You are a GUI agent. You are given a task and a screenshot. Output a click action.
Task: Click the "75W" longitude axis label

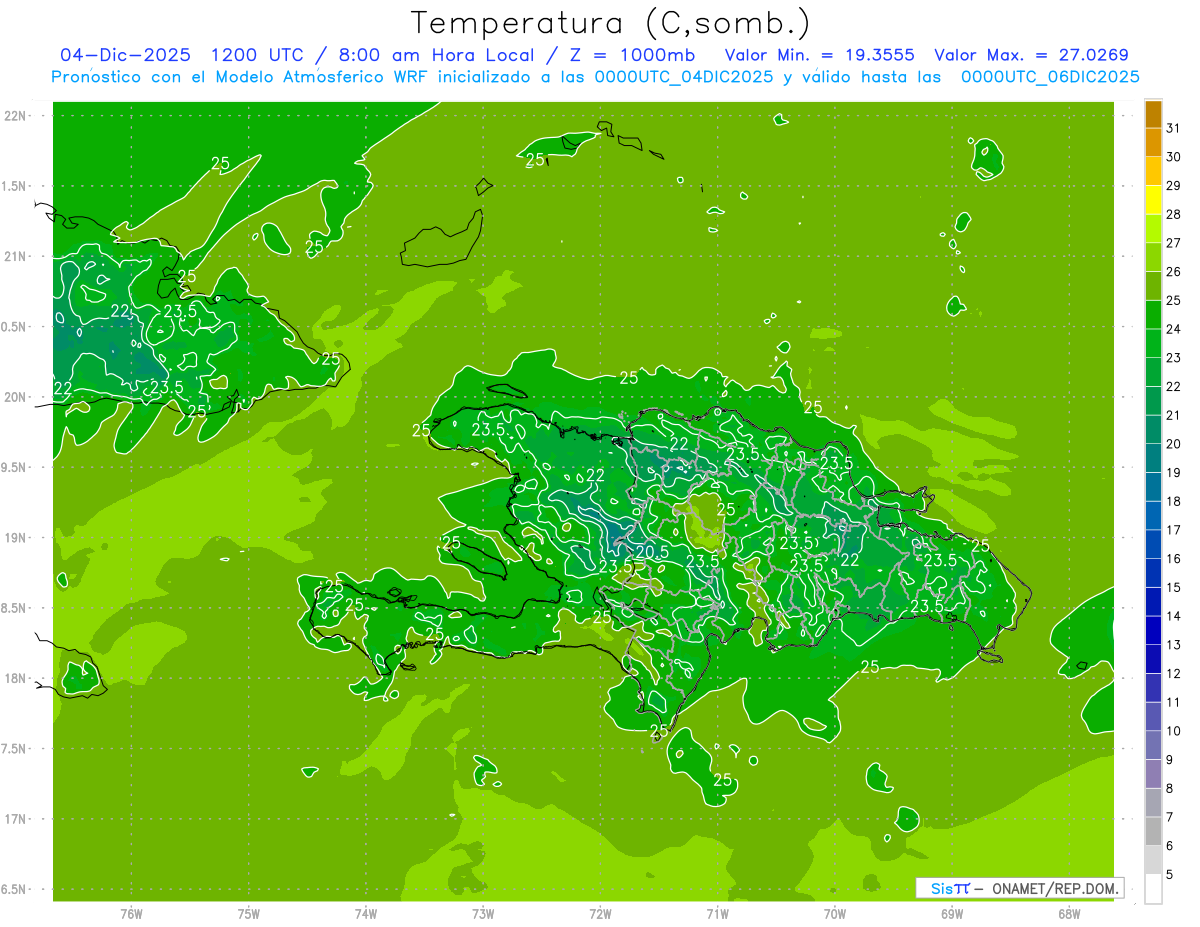pyautogui.click(x=248, y=913)
